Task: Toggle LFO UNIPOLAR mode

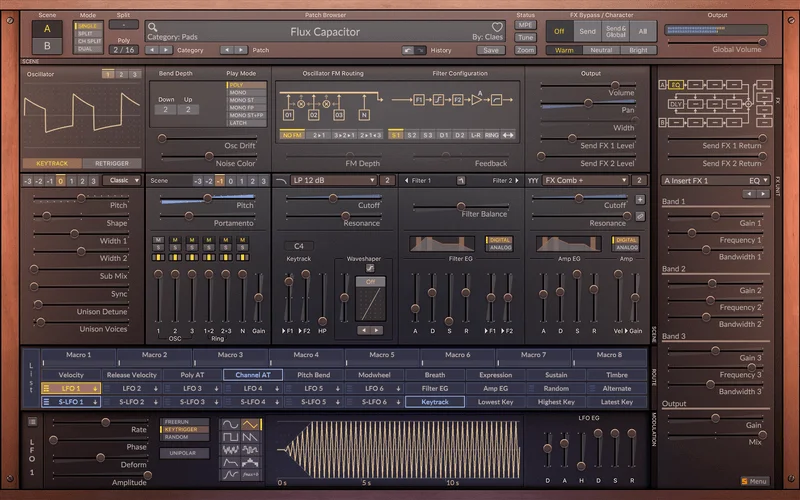Action: tap(183, 453)
